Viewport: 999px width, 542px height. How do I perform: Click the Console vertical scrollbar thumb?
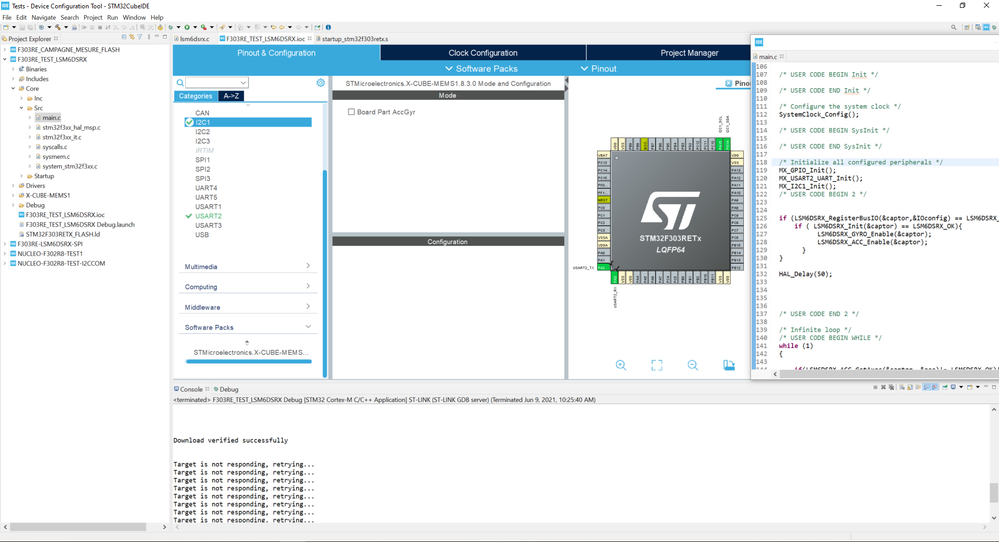click(993, 492)
